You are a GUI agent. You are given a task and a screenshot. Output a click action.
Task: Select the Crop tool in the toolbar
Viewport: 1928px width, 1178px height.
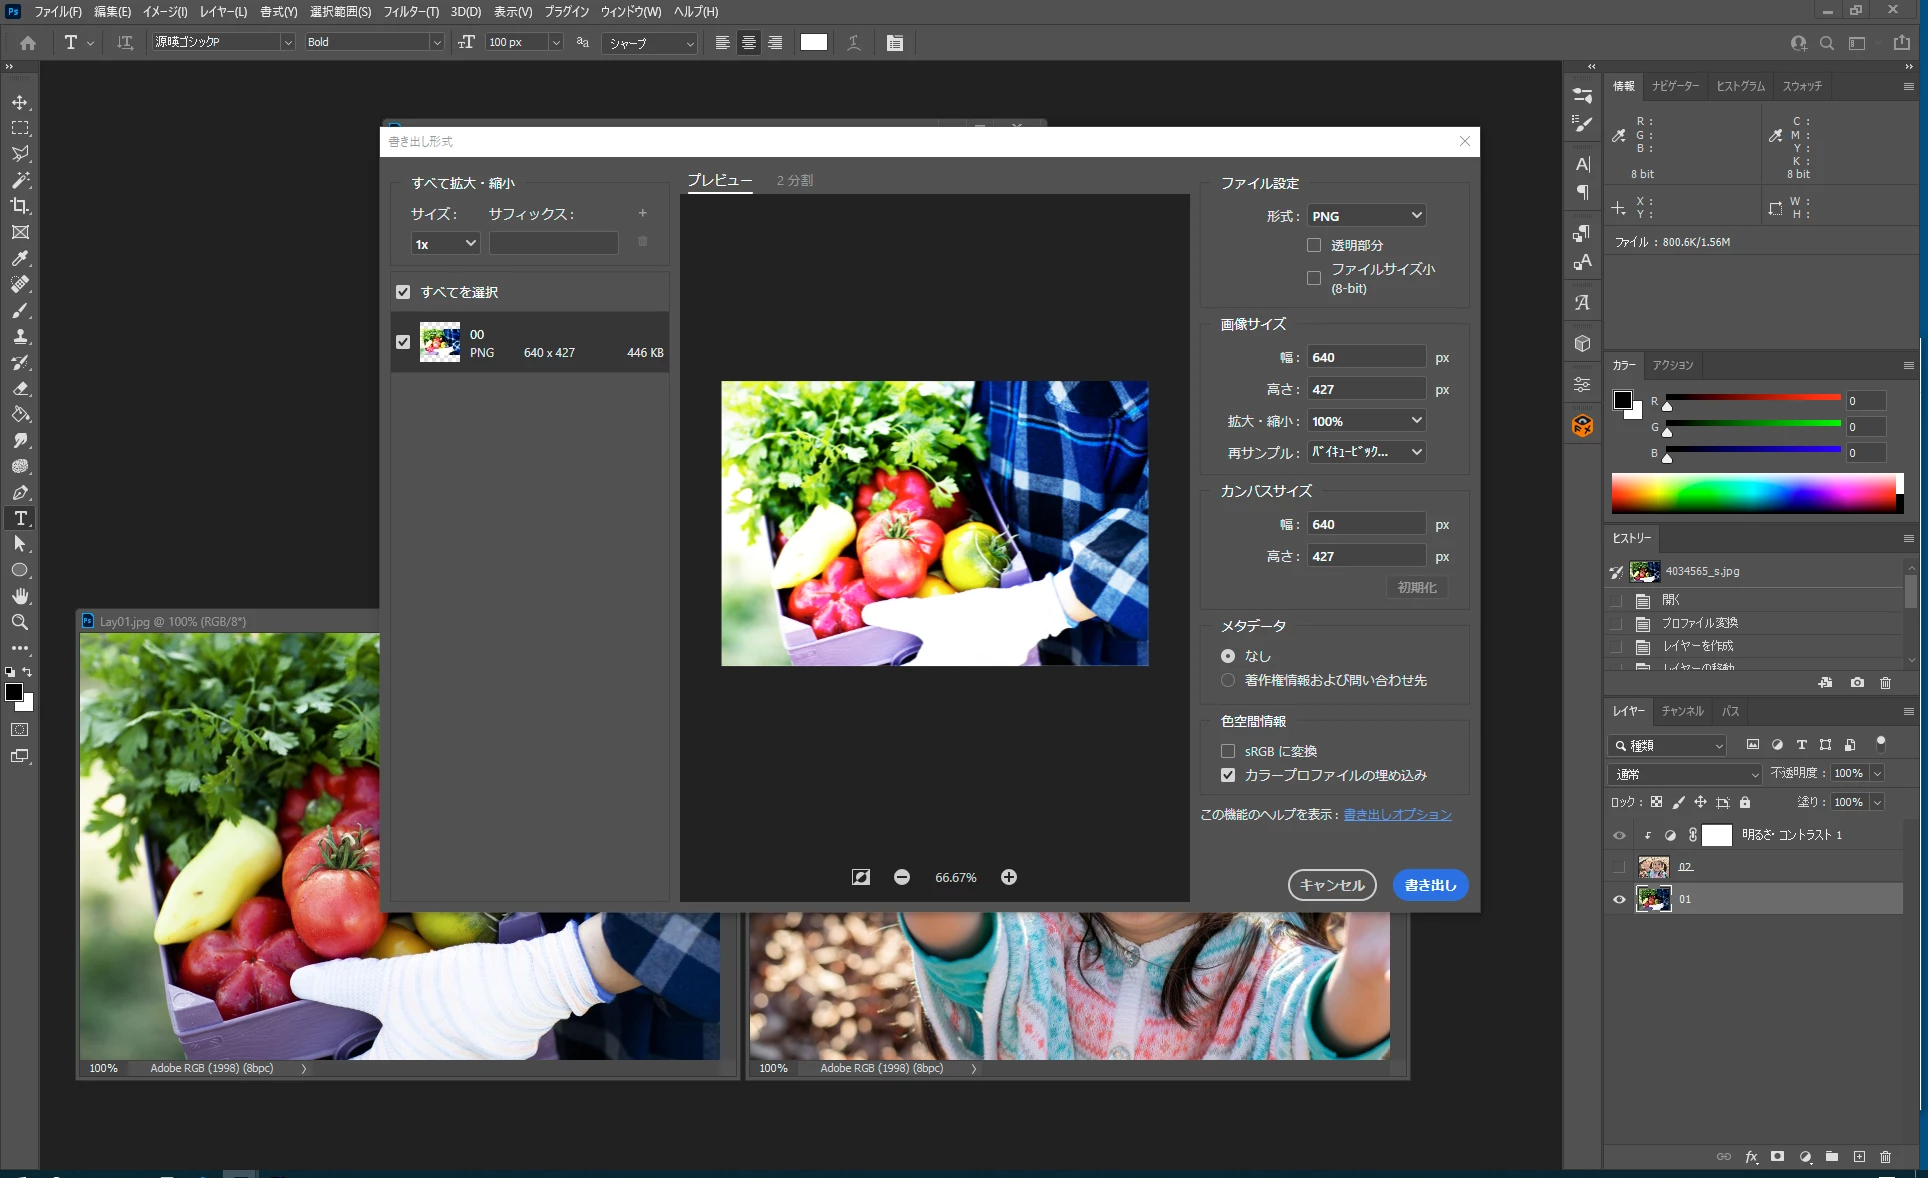click(20, 206)
